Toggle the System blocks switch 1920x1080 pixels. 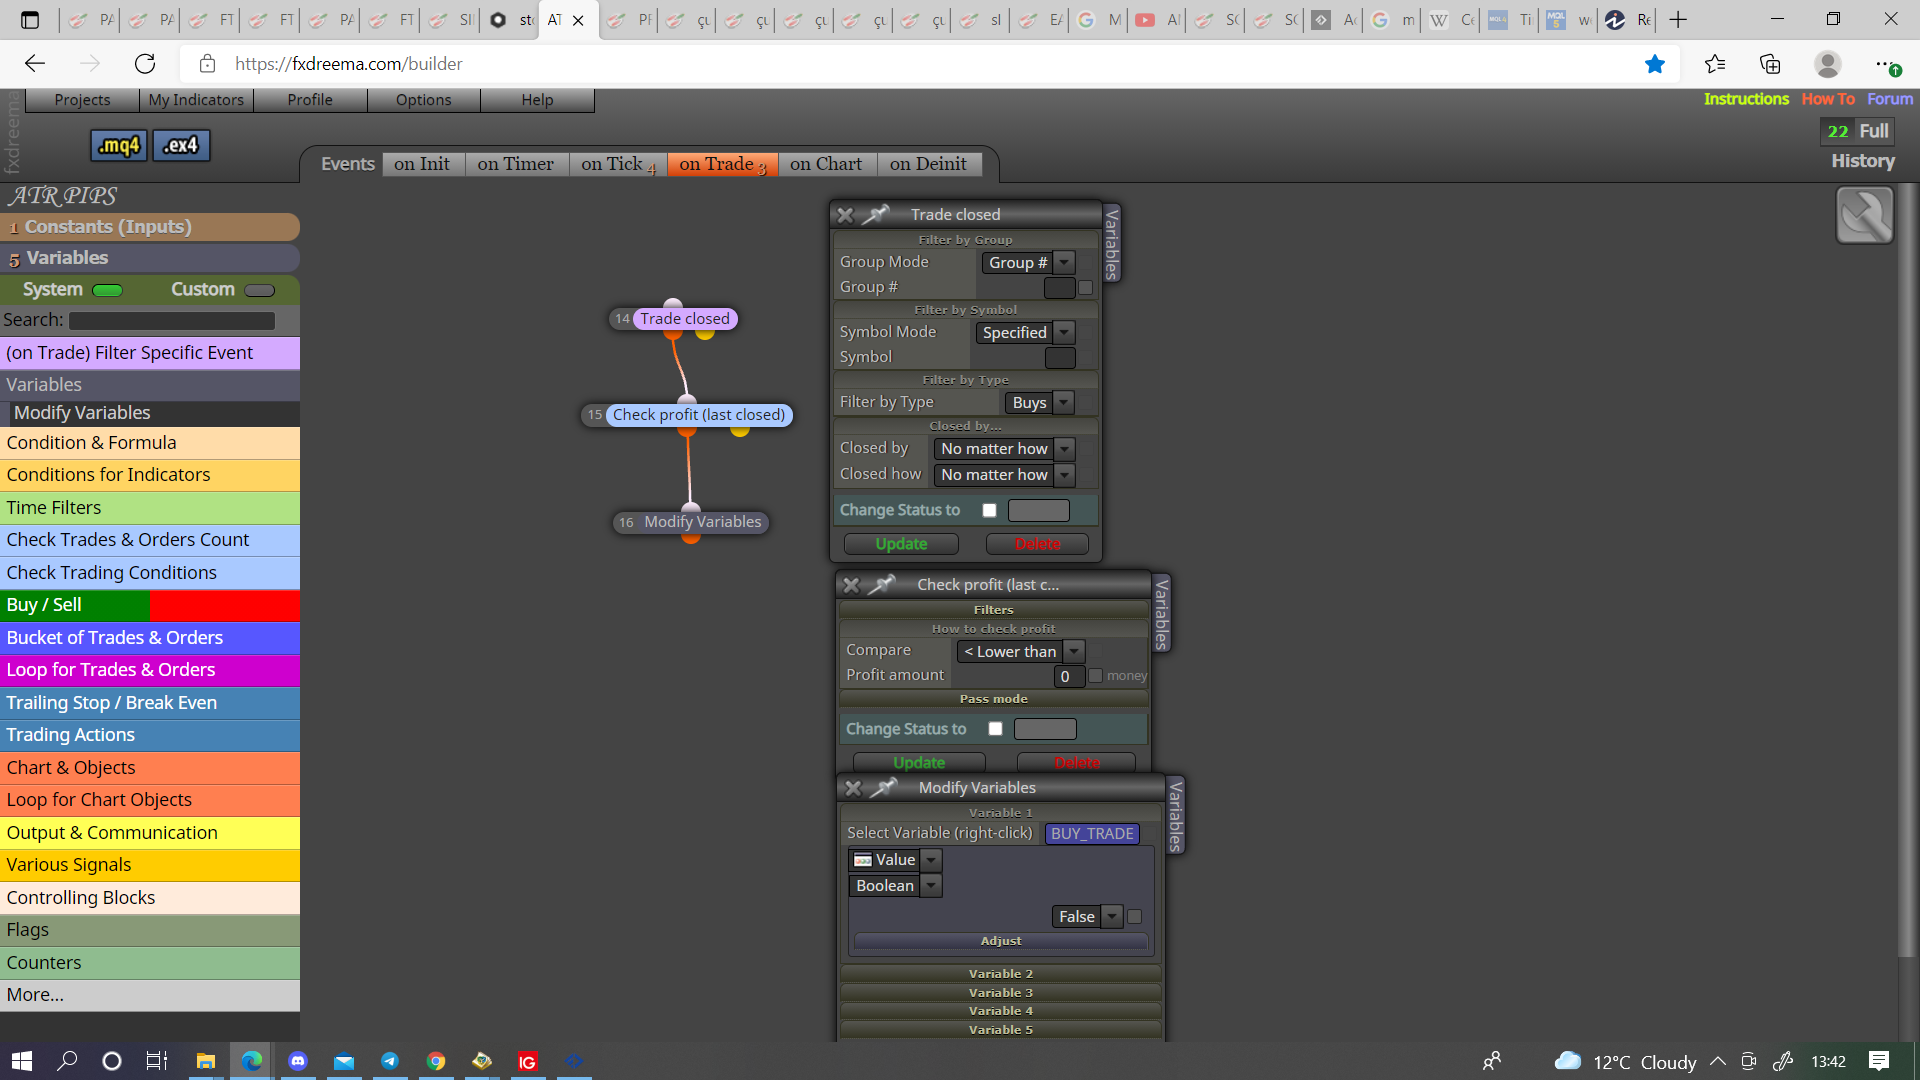(x=107, y=290)
